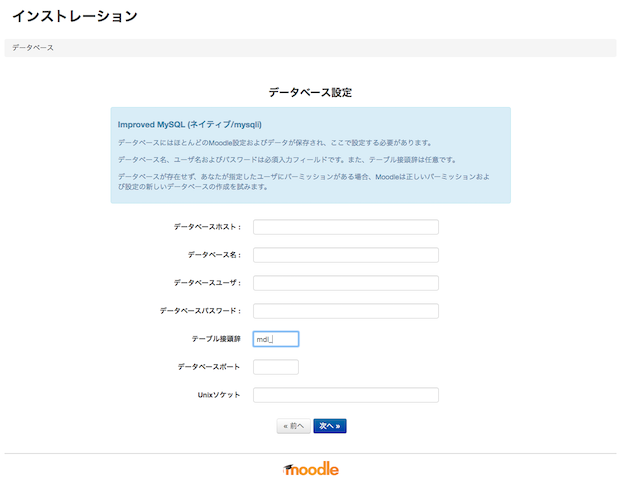The height and width of the screenshot is (484, 619).
Task: Focus the データベースホスト input field
Action: [x=345, y=227]
